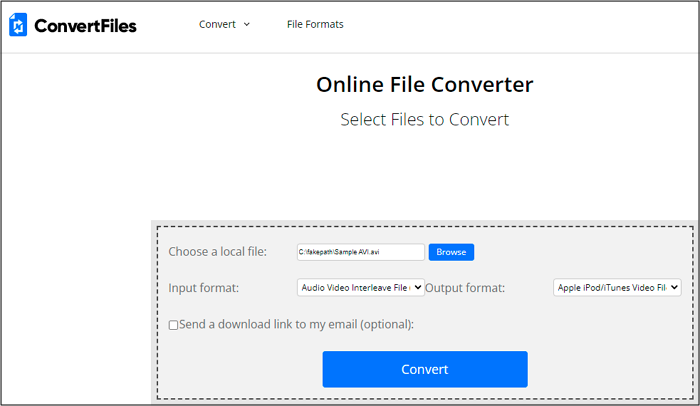
Task: Open the Audio Video Interleave input format dropdown
Action: (x=355, y=288)
